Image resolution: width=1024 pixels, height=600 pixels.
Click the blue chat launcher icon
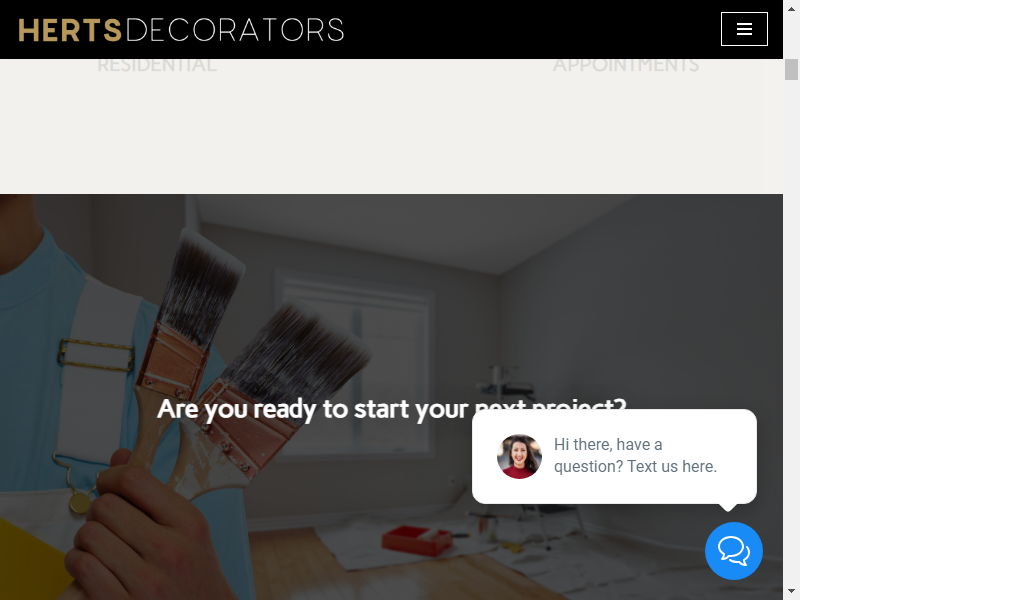point(733,551)
